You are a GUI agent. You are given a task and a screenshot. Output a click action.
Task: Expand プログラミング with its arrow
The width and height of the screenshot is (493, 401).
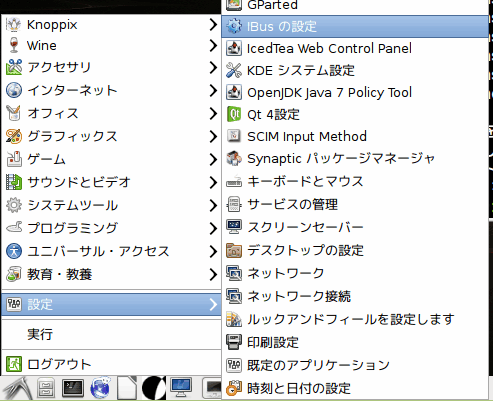[x=213, y=228]
